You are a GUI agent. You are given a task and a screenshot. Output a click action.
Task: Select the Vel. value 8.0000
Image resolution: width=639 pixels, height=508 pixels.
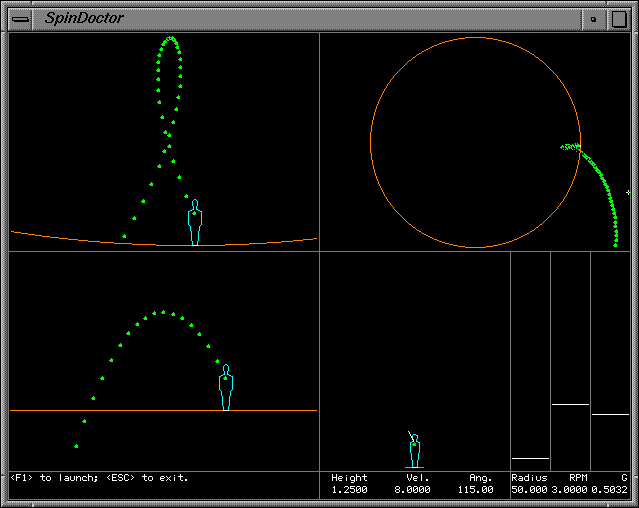[x=410, y=490]
